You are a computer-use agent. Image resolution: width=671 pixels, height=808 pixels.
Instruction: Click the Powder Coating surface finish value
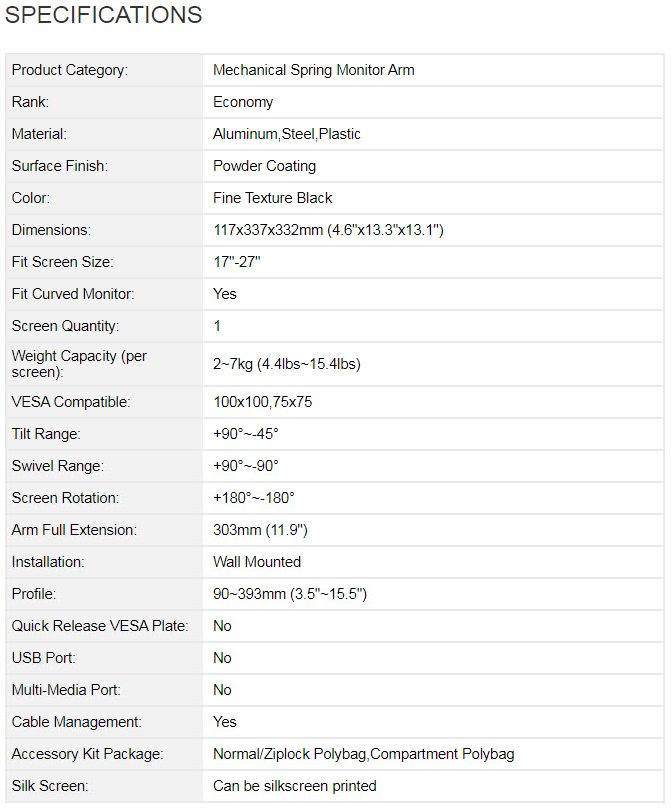coord(264,166)
